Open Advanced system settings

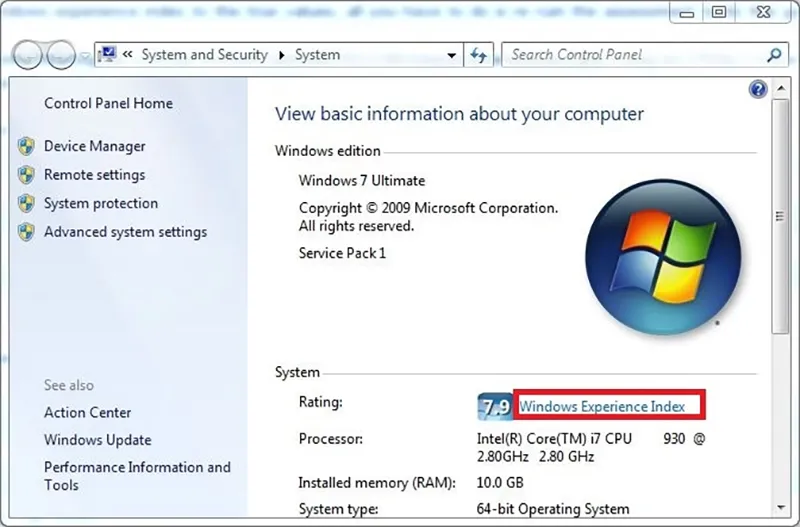[x=125, y=232]
